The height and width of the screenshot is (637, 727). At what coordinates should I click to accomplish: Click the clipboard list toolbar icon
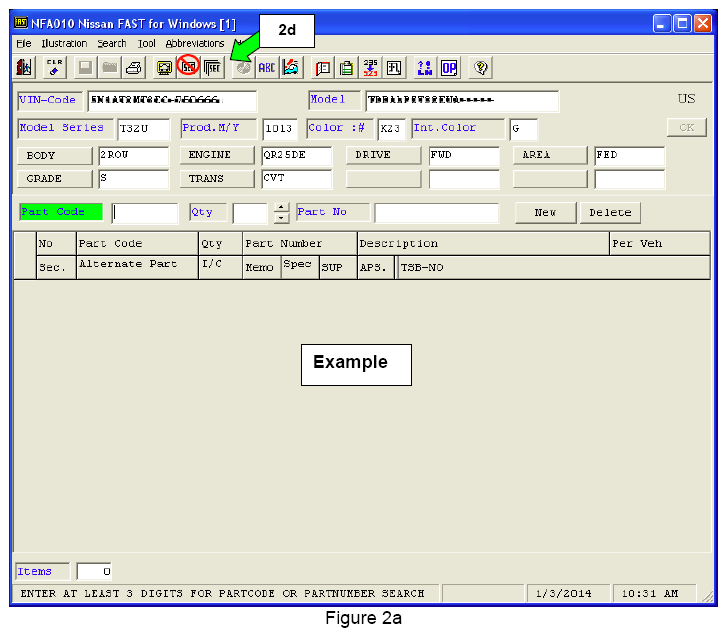346,67
